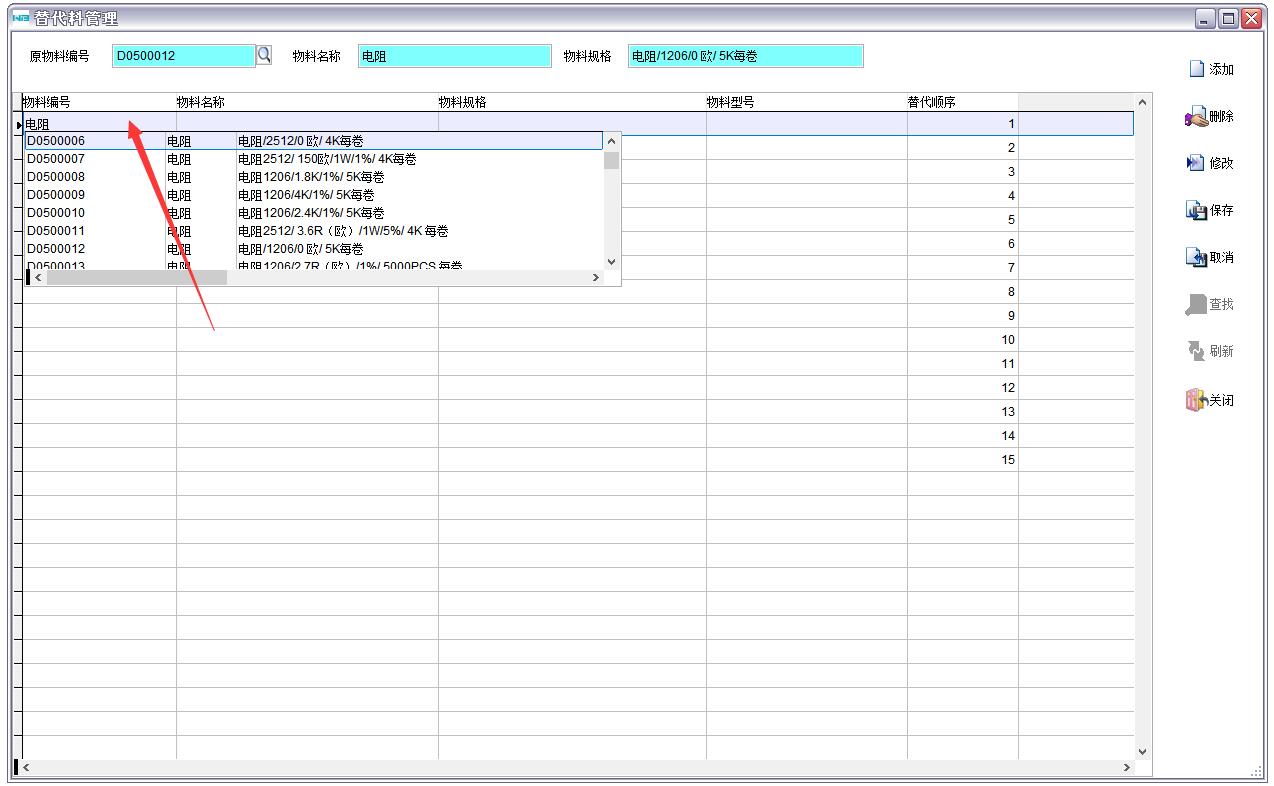Click the magnifier search icon beside 原物料编号
The image size is (1274, 786).
pyautogui.click(x=264, y=55)
